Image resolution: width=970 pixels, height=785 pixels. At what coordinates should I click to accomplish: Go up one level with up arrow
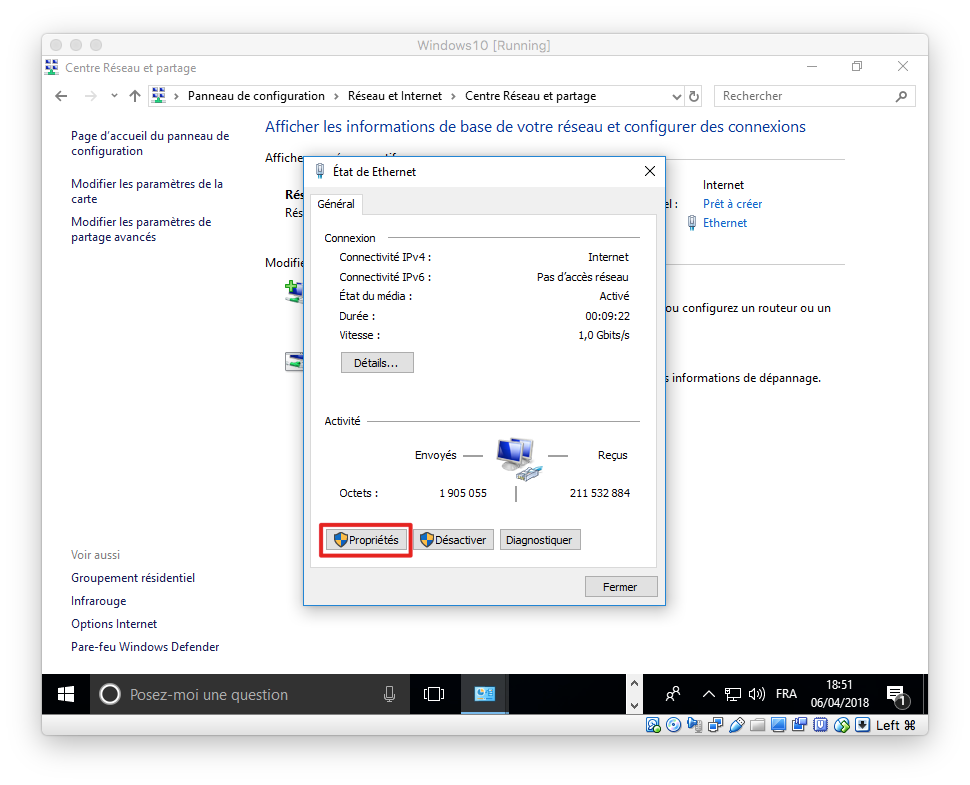pyautogui.click(x=135, y=96)
